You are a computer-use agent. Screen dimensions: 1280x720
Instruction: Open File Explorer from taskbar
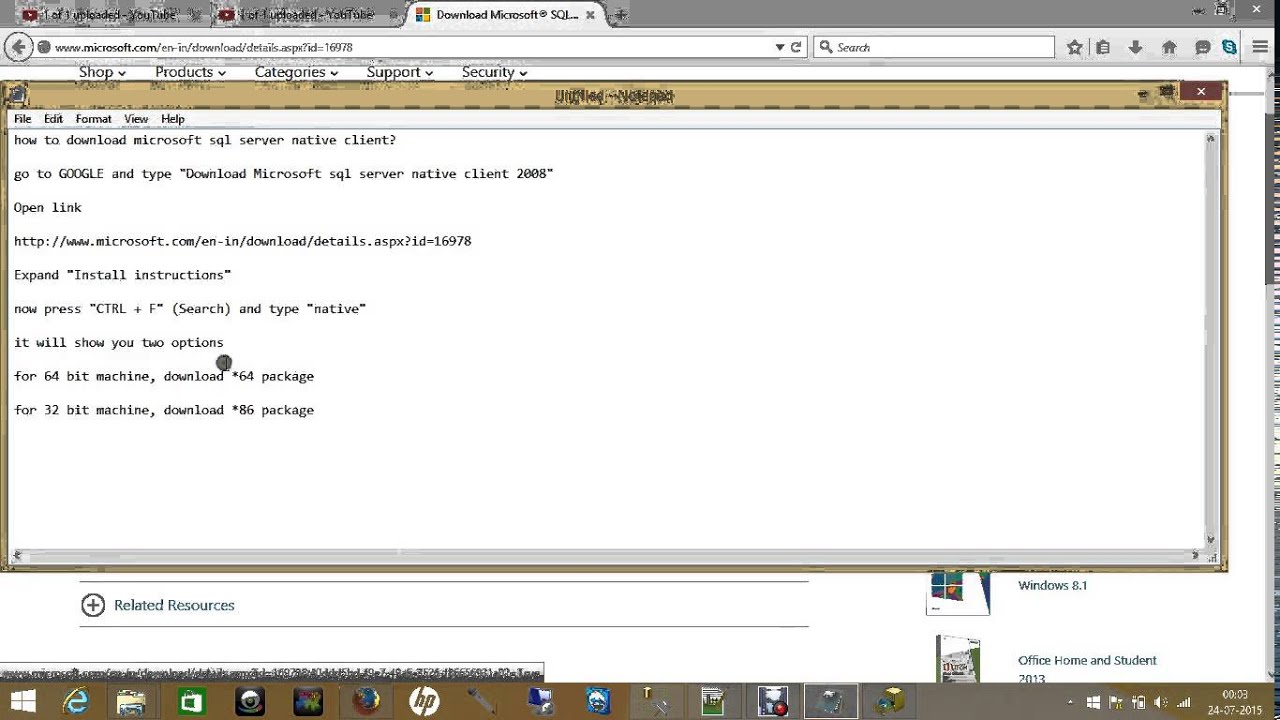click(132, 701)
